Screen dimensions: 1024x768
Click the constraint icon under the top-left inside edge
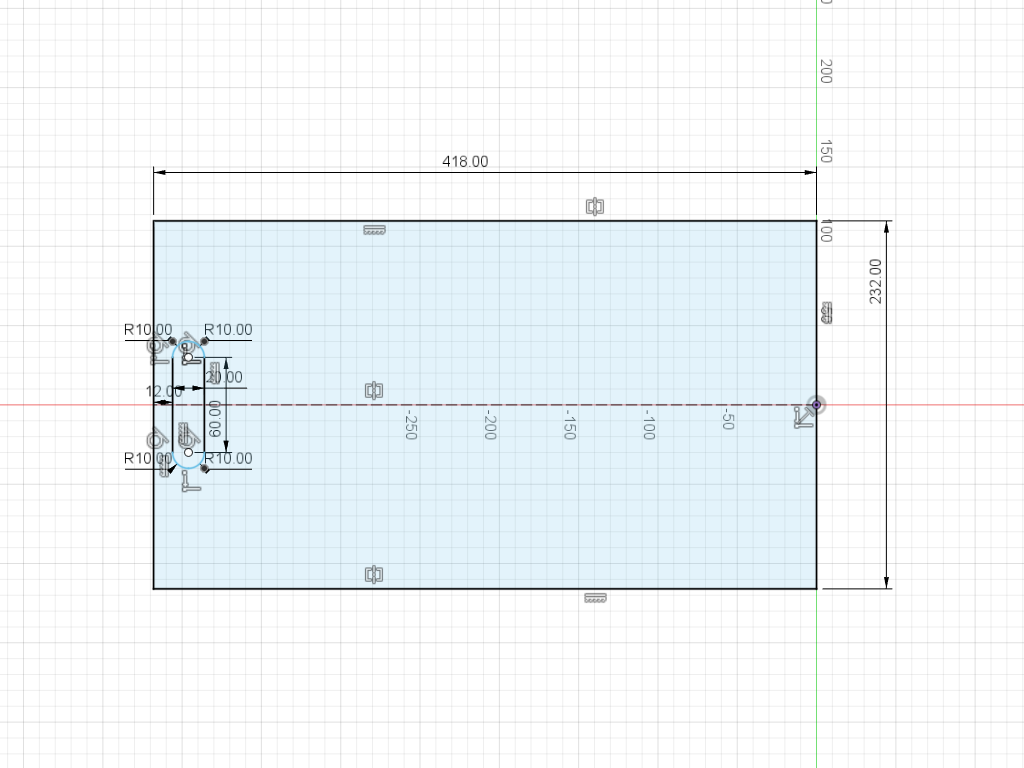click(x=374, y=231)
